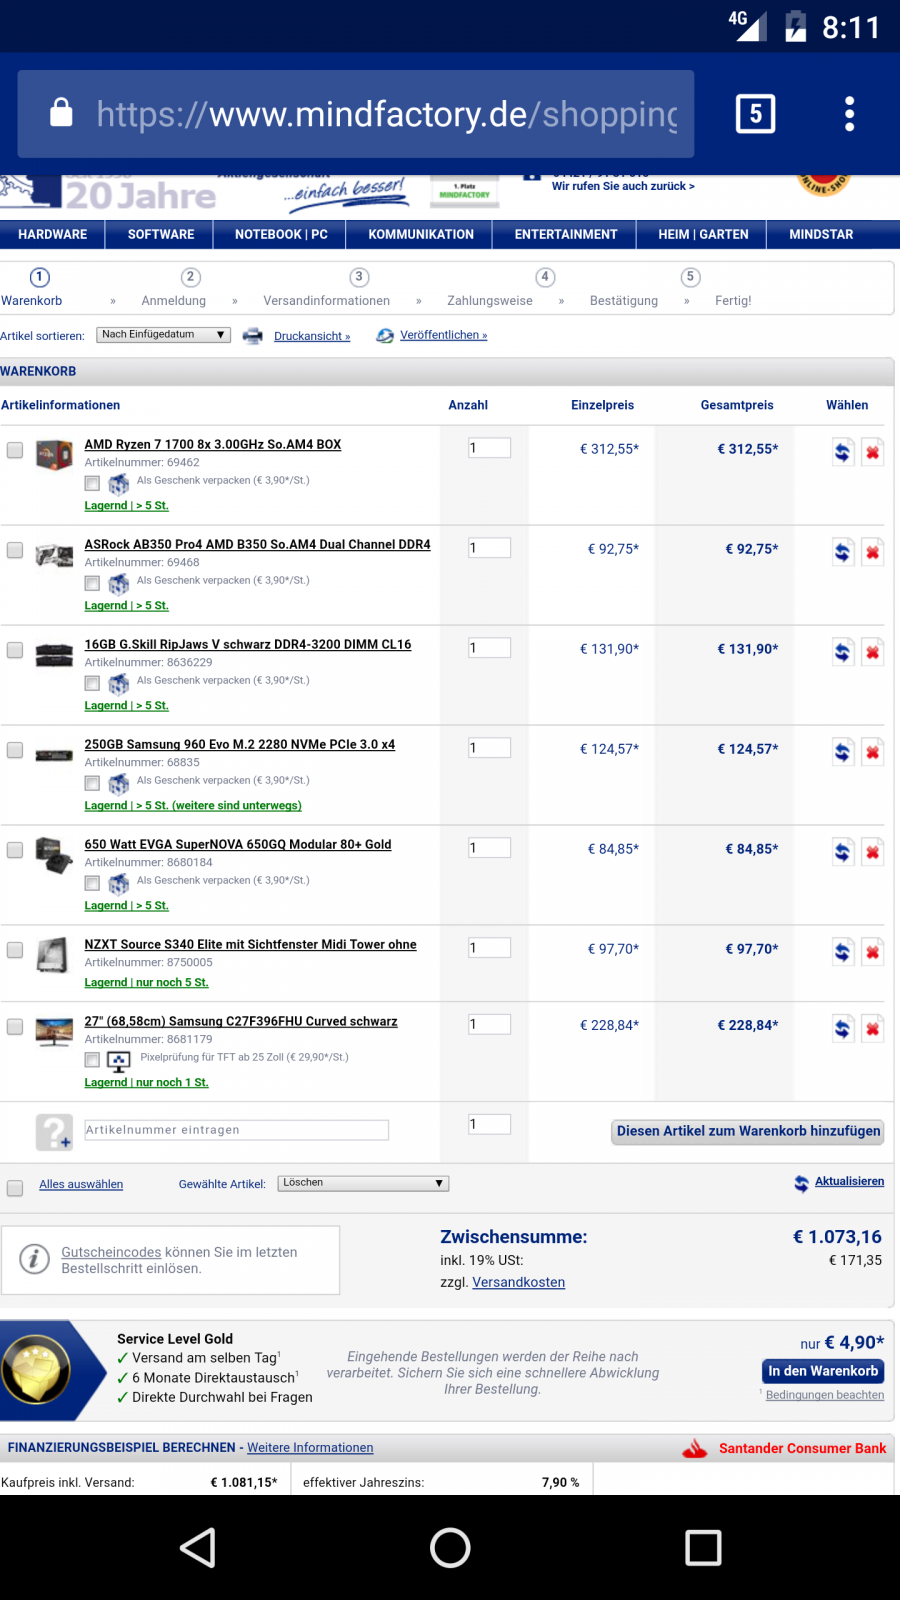Select the ASRock AB350 Pro4 item checkbox
Viewport: 900px width, 1600px height.
(15, 550)
